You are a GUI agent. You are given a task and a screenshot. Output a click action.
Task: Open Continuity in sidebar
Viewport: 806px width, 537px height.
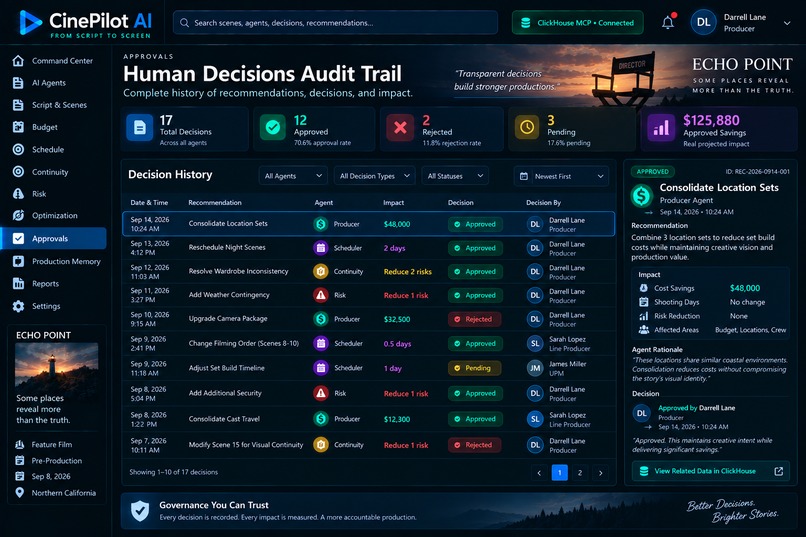(x=54, y=172)
